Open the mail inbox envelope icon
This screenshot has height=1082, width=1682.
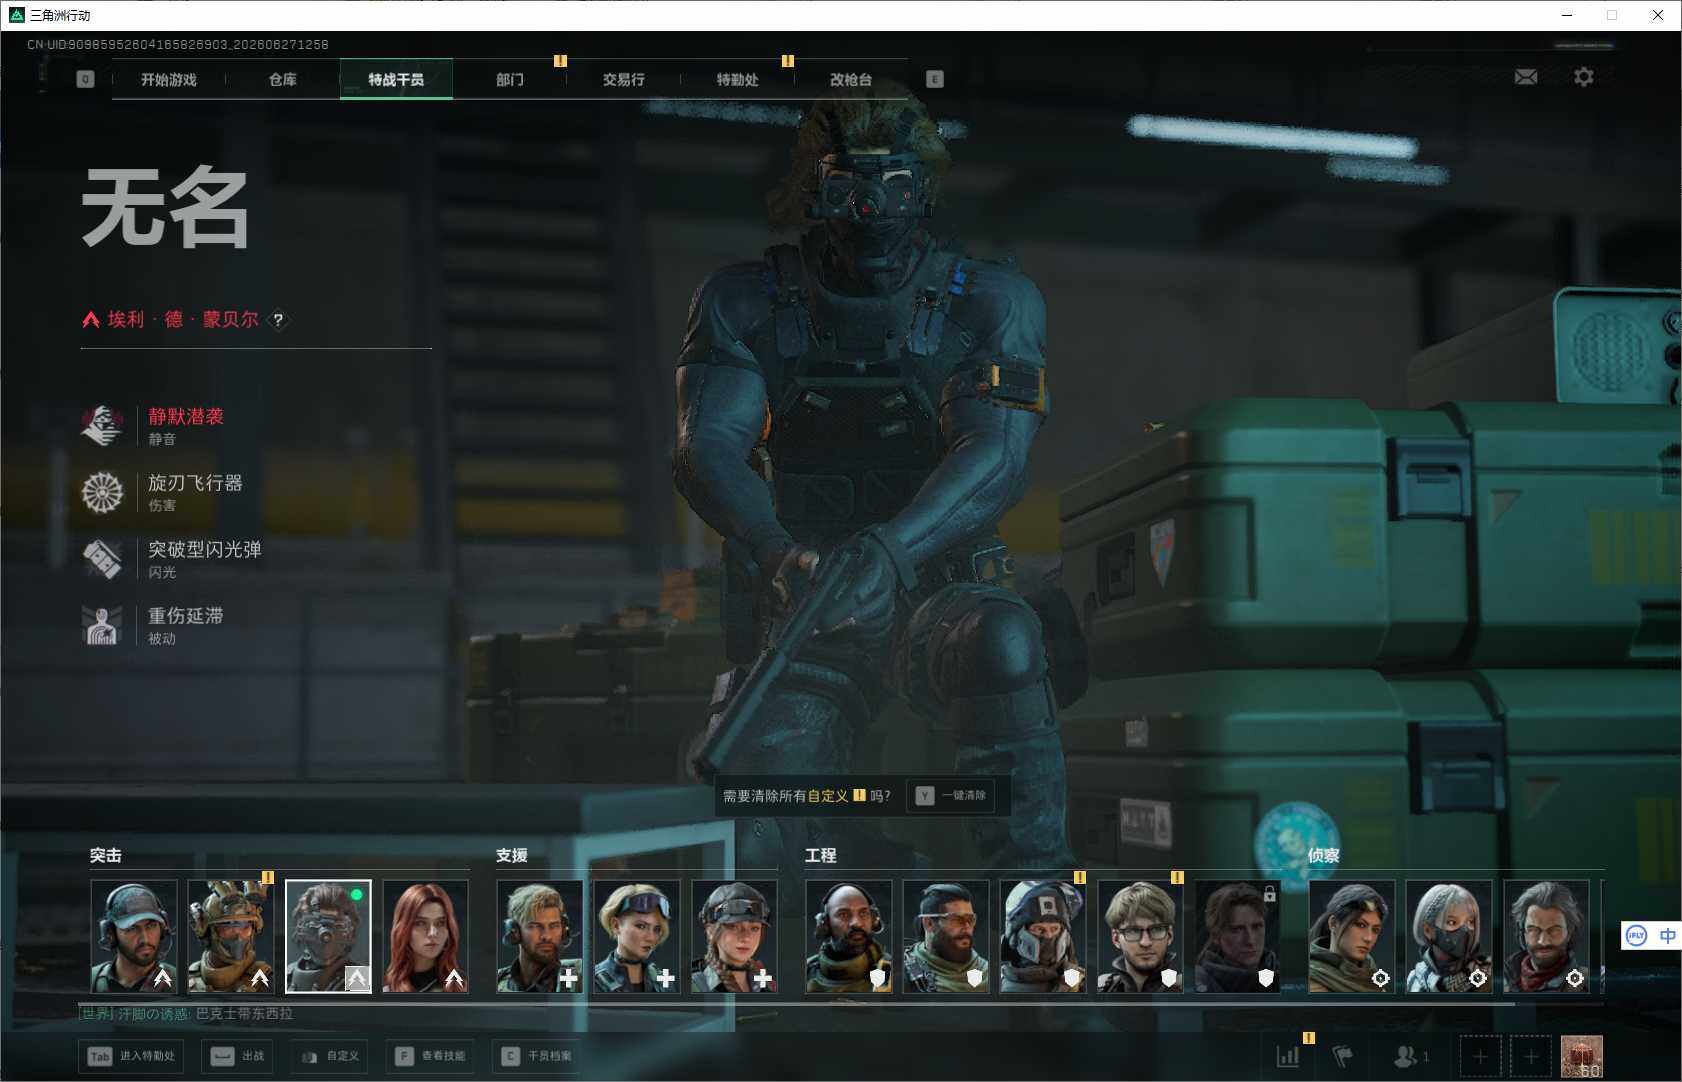[1526, 77]
